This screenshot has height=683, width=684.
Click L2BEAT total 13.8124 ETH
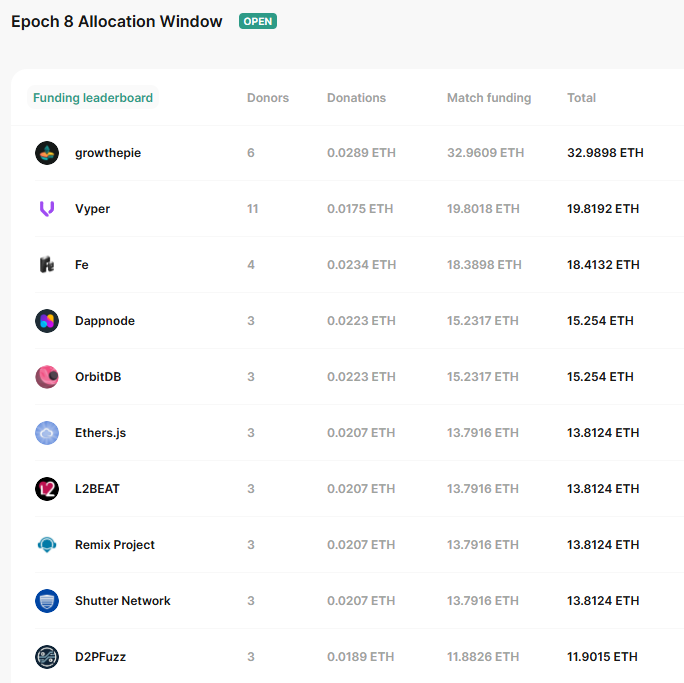[603, 489]
